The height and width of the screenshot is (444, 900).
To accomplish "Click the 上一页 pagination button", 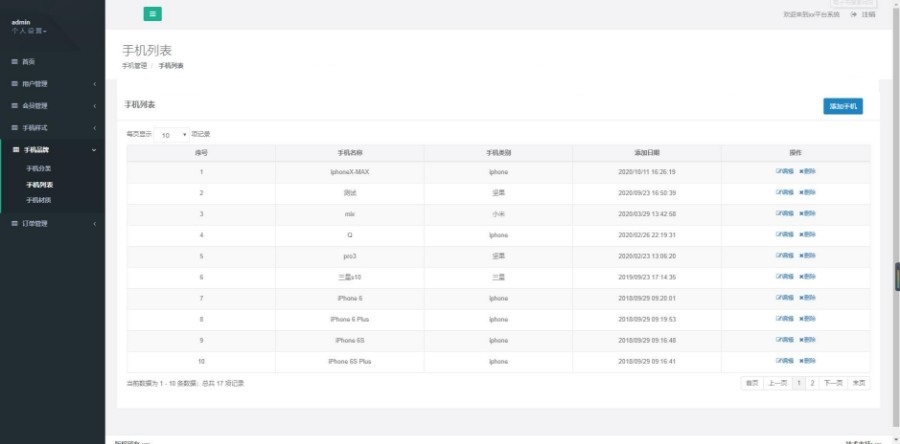I will (x=777, y=383).
